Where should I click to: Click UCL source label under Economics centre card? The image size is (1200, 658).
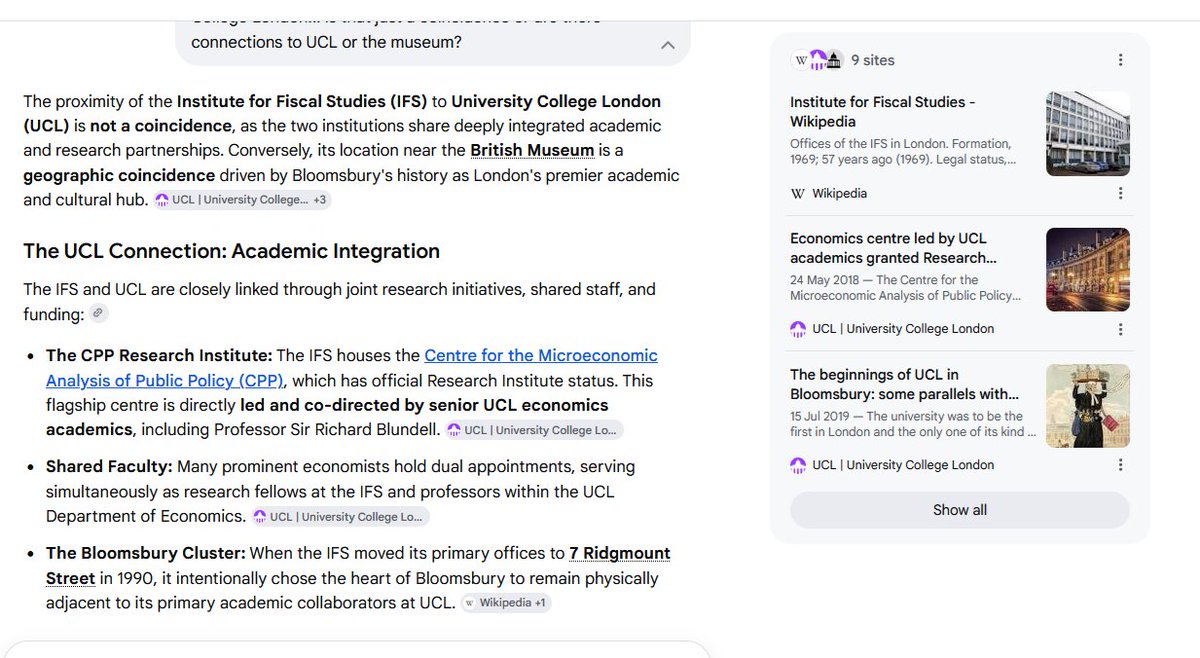point(892,329)
